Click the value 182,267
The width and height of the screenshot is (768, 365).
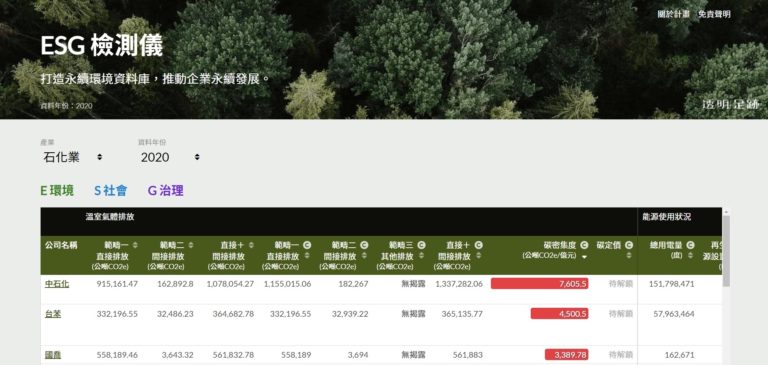(x=353, y=284)
